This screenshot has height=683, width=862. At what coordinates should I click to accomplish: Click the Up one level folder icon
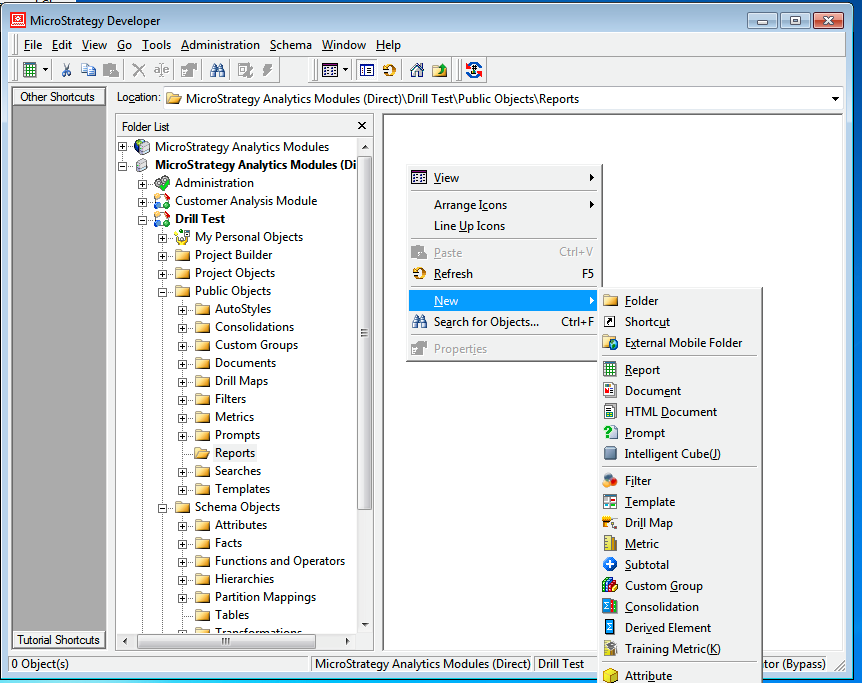click(439, 70)
